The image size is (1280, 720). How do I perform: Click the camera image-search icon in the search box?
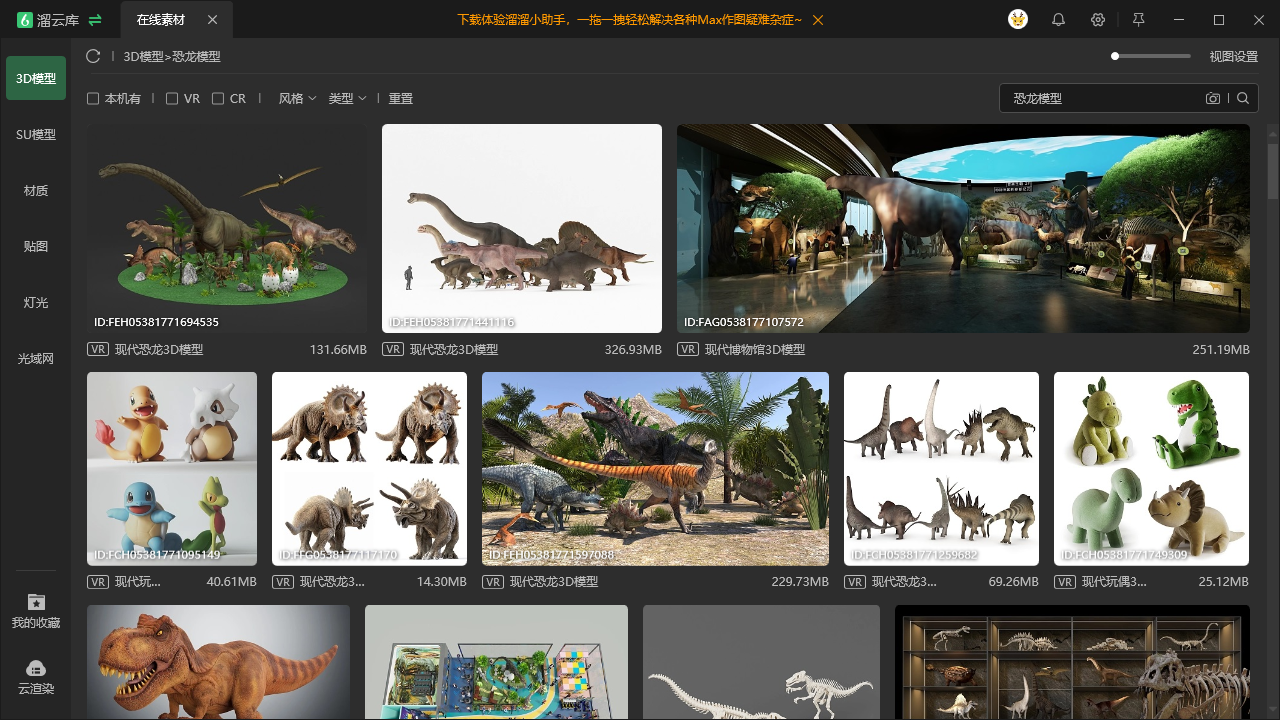(1213, 98)
